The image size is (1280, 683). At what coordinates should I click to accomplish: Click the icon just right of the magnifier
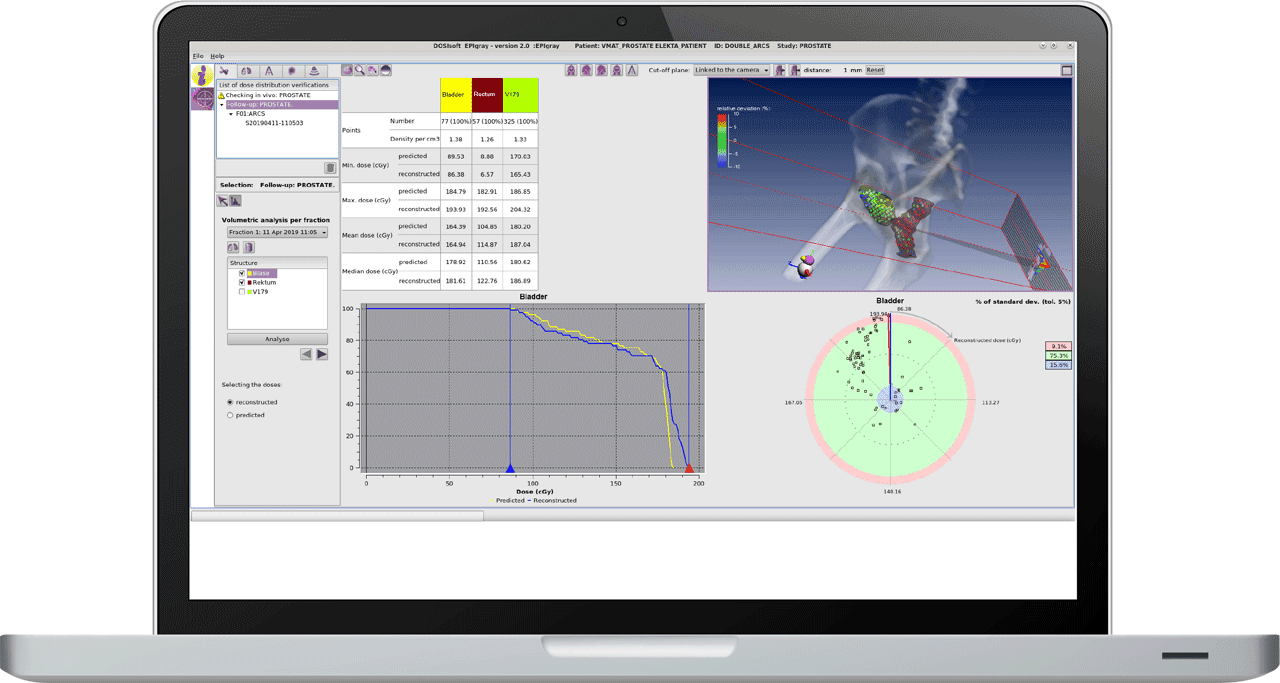373,70
